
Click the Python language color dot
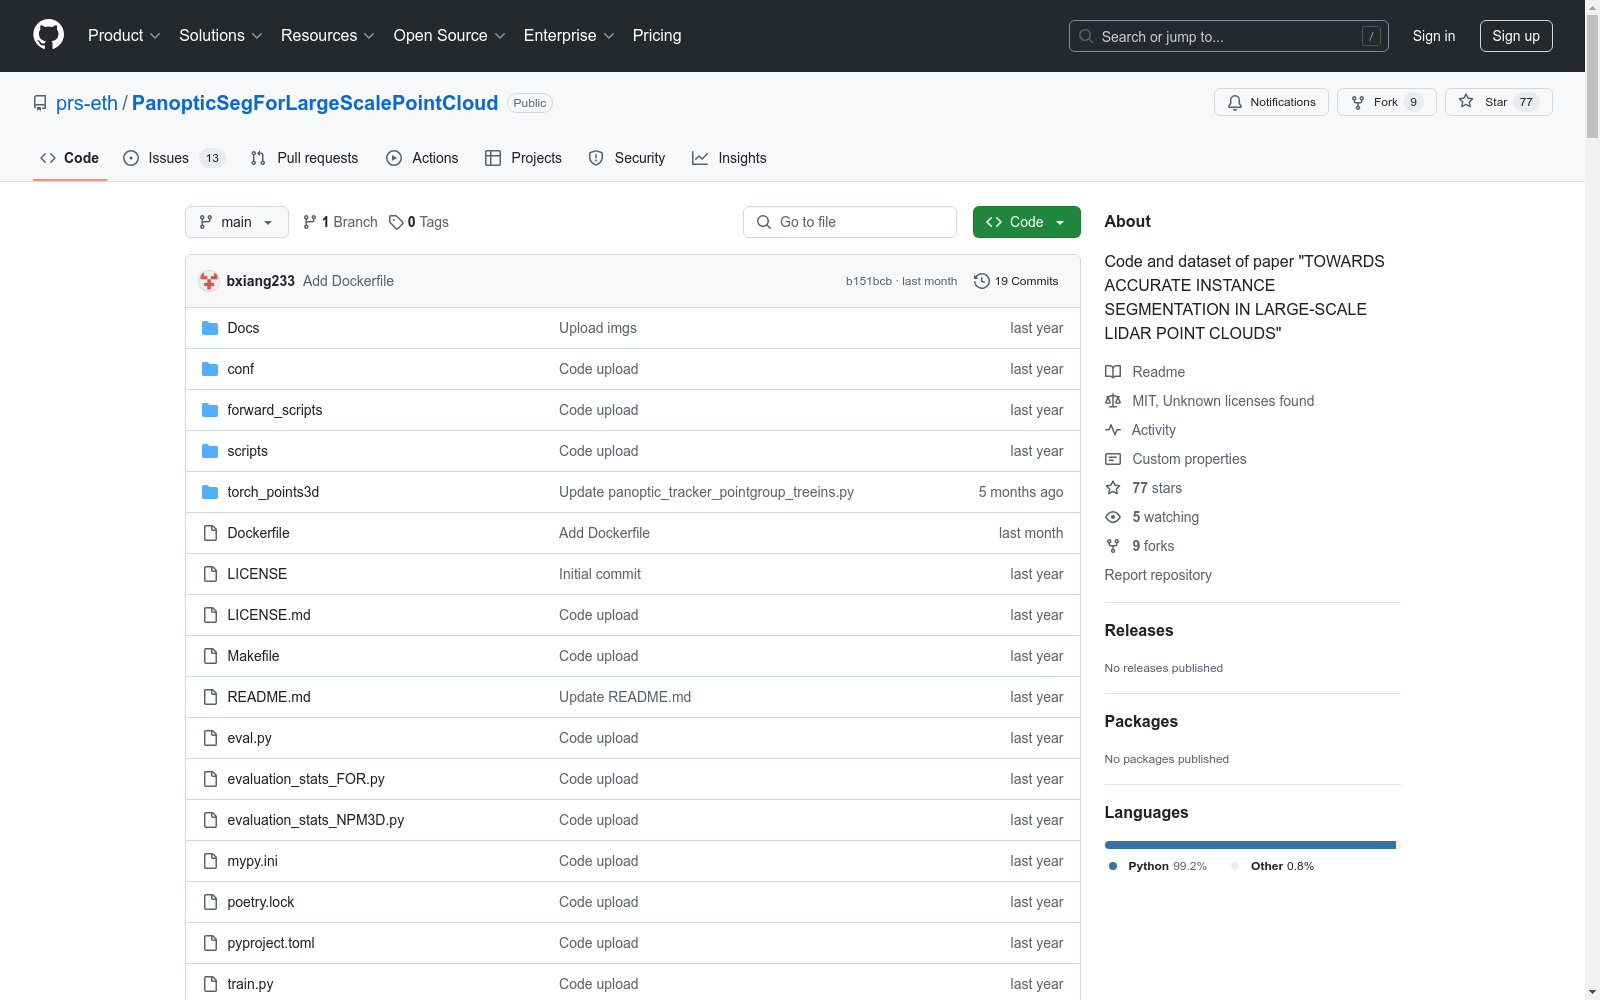tap(1113, 866)
